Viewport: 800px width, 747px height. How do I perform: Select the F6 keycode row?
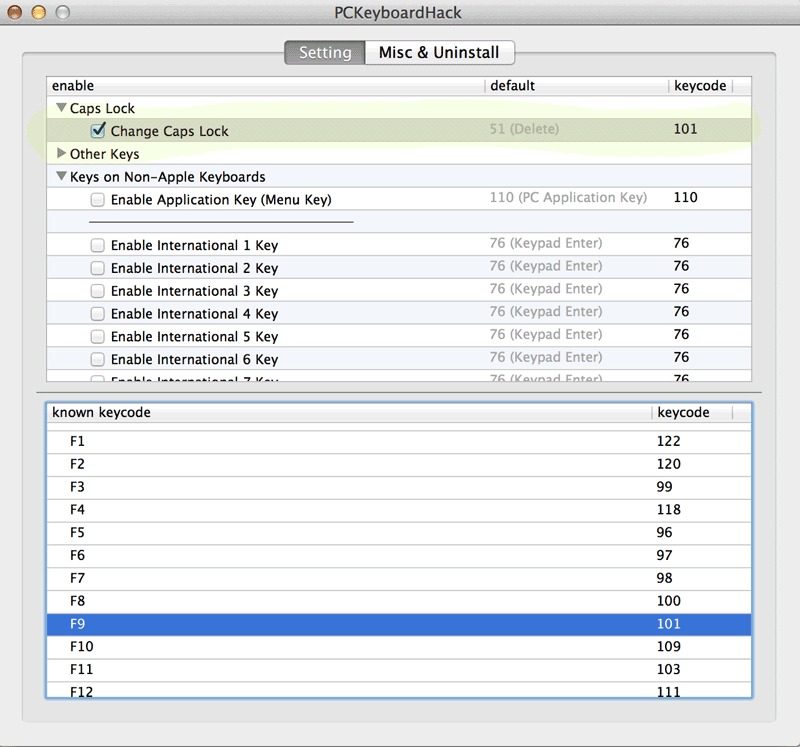(x=399, y=556)
